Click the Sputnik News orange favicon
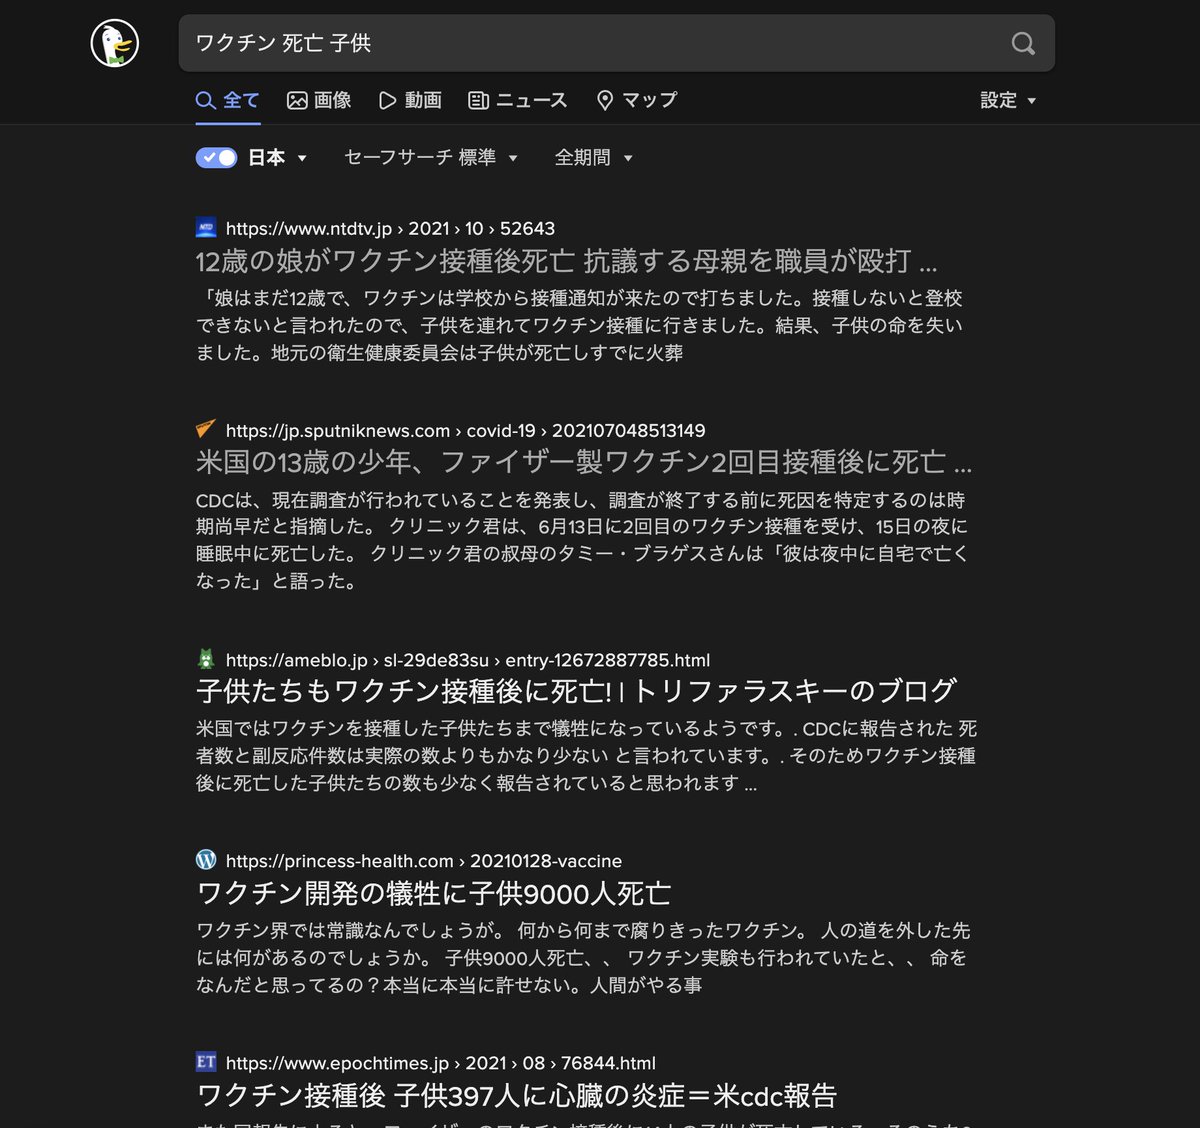Viewport: 1200px width, 1128px height. tap(206, 430)
